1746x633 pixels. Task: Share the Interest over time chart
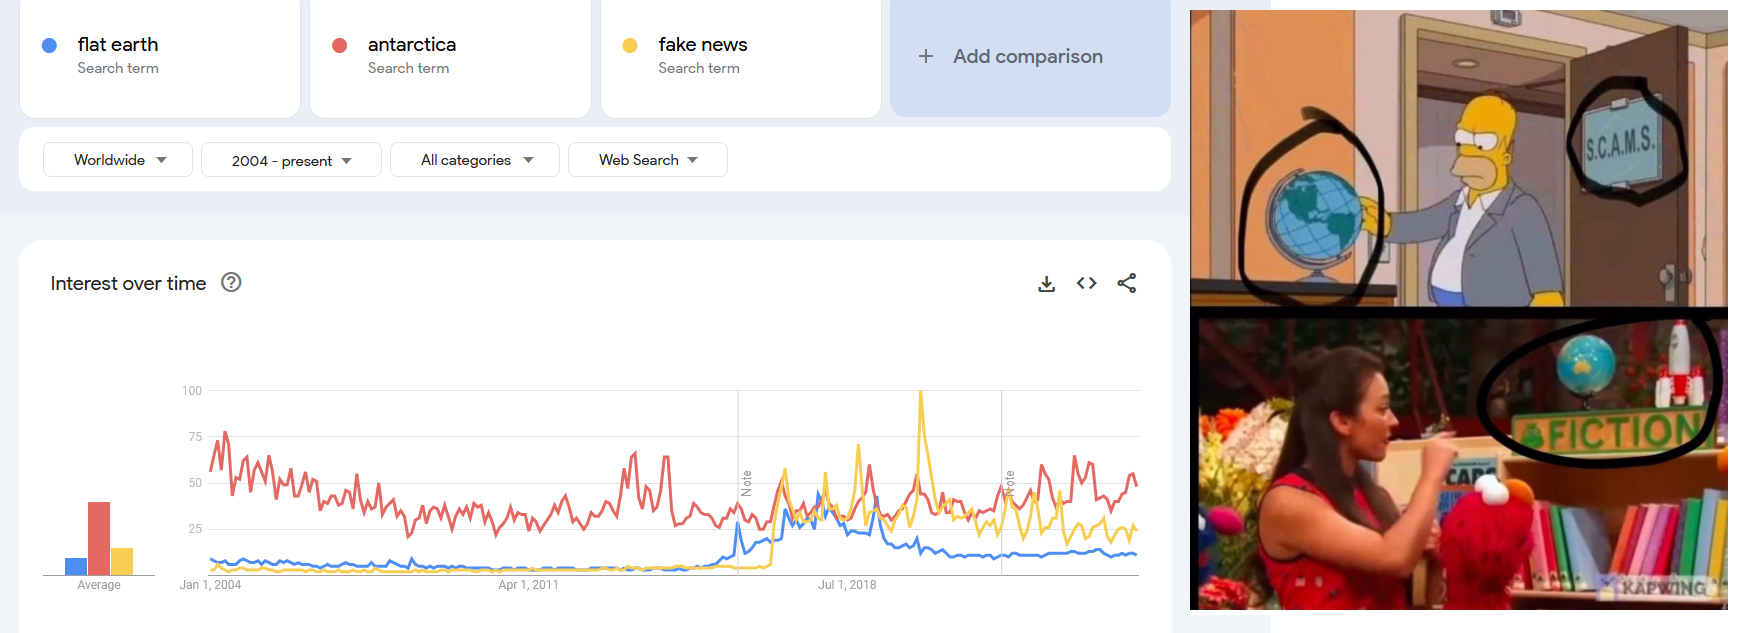pyautogui.click(x=1127, y=283)
